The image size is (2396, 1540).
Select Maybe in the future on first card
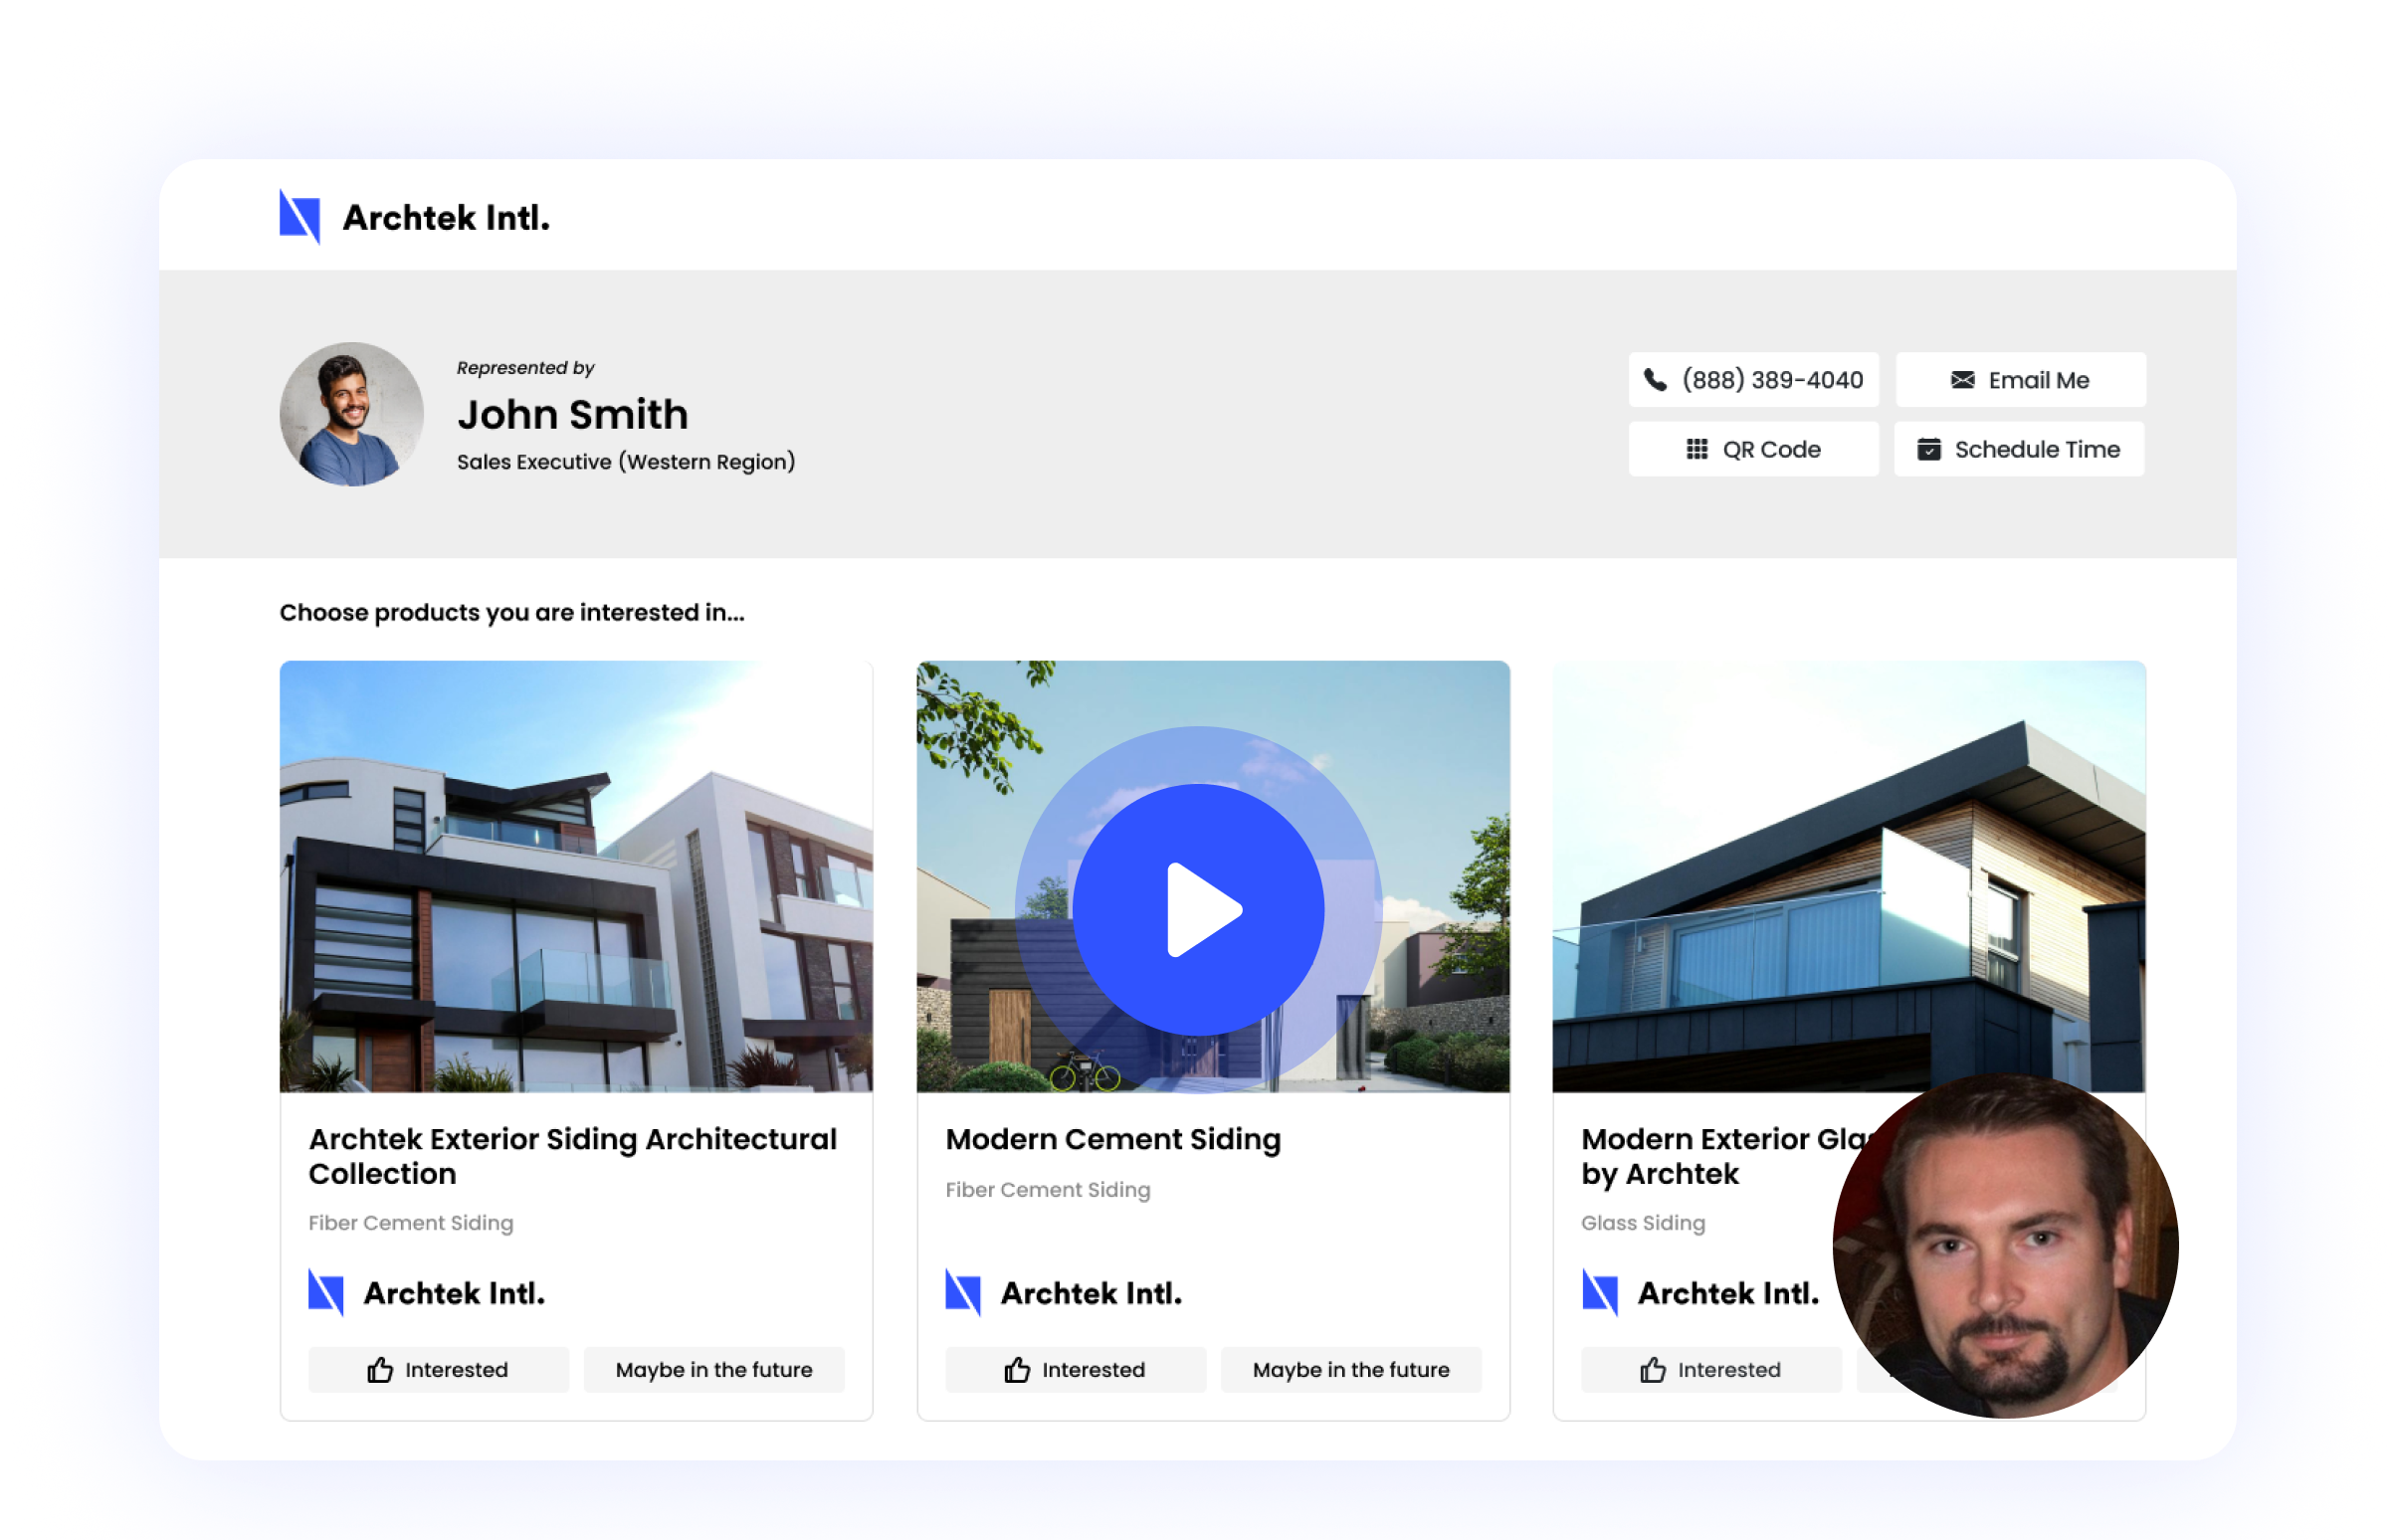point(713,1369)
